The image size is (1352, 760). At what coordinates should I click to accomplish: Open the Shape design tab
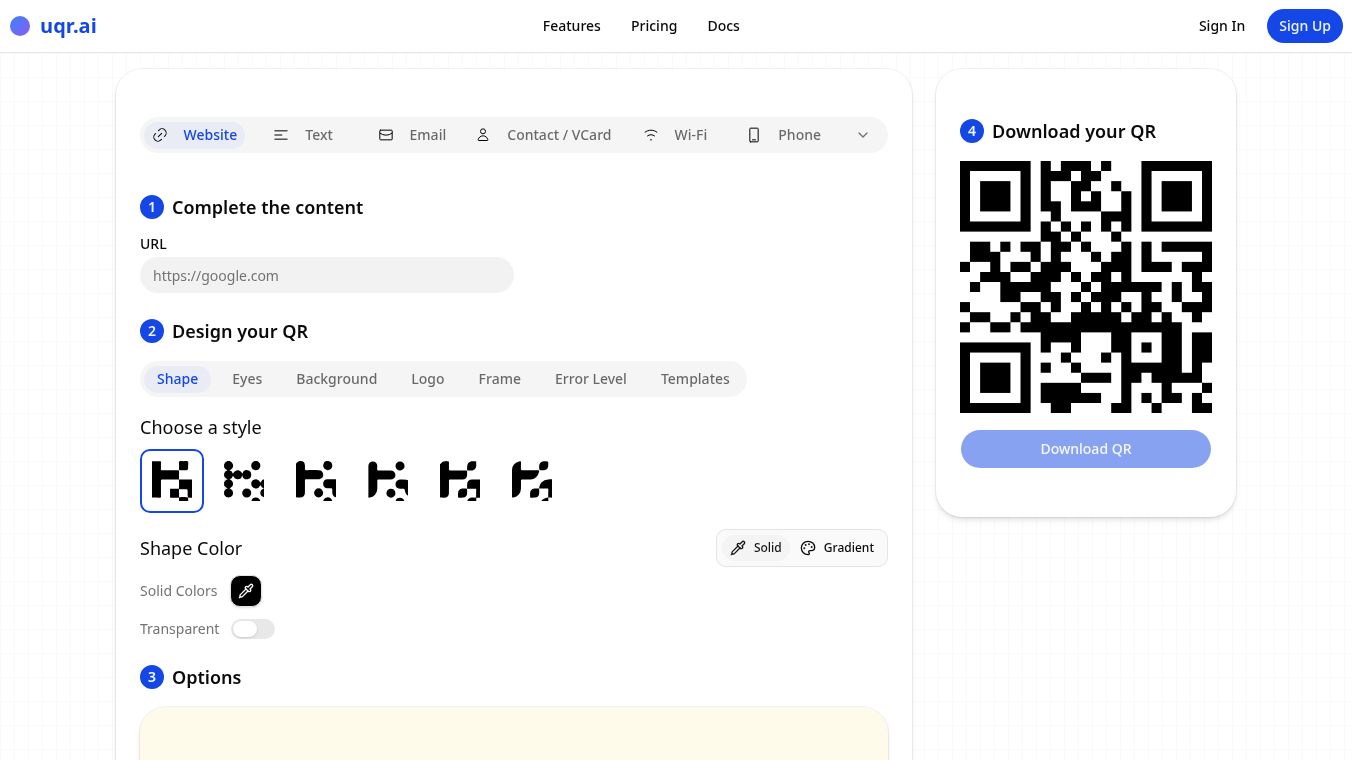tap(177, 379)
